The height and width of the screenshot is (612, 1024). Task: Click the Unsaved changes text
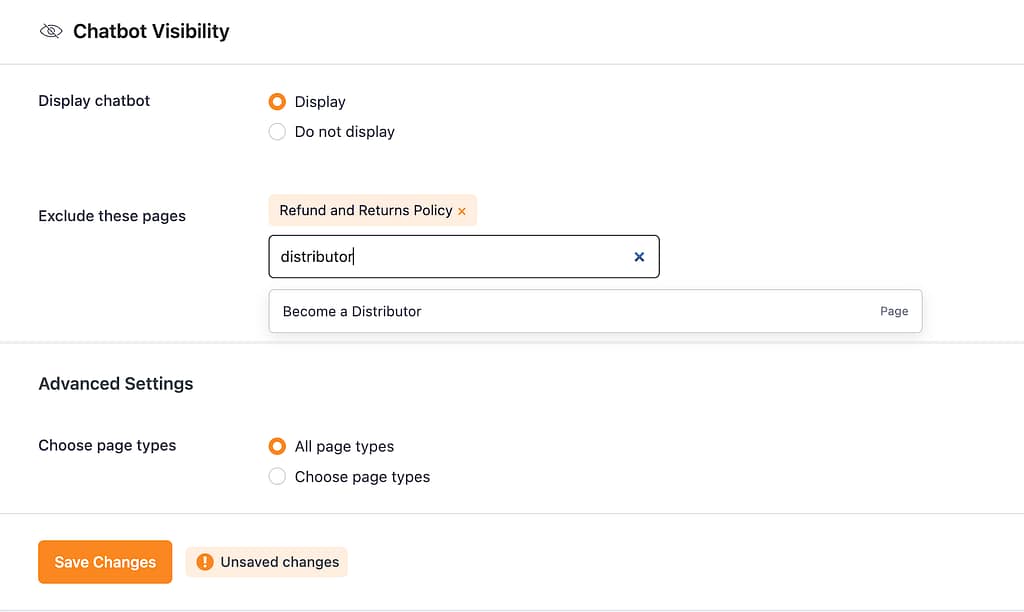coord(280,562)
